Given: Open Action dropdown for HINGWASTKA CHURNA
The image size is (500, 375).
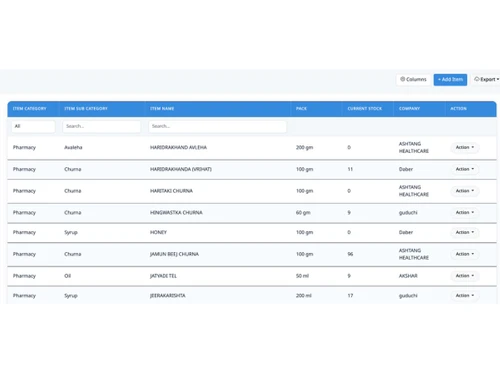Looking at the screenshot, I should (465, 213).
